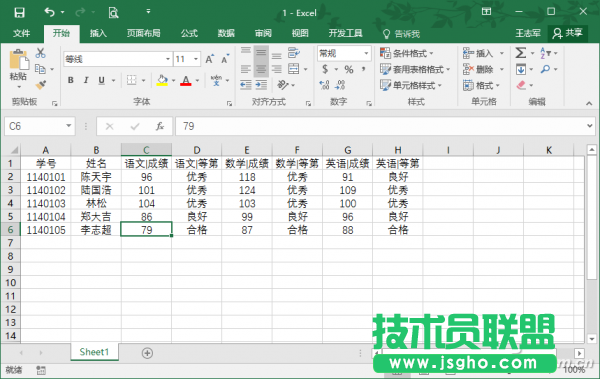Image resolution: width=600 pixels, height=379 pixels.
Task: Toggle wrap text in the cell
Action: point(294,53)
